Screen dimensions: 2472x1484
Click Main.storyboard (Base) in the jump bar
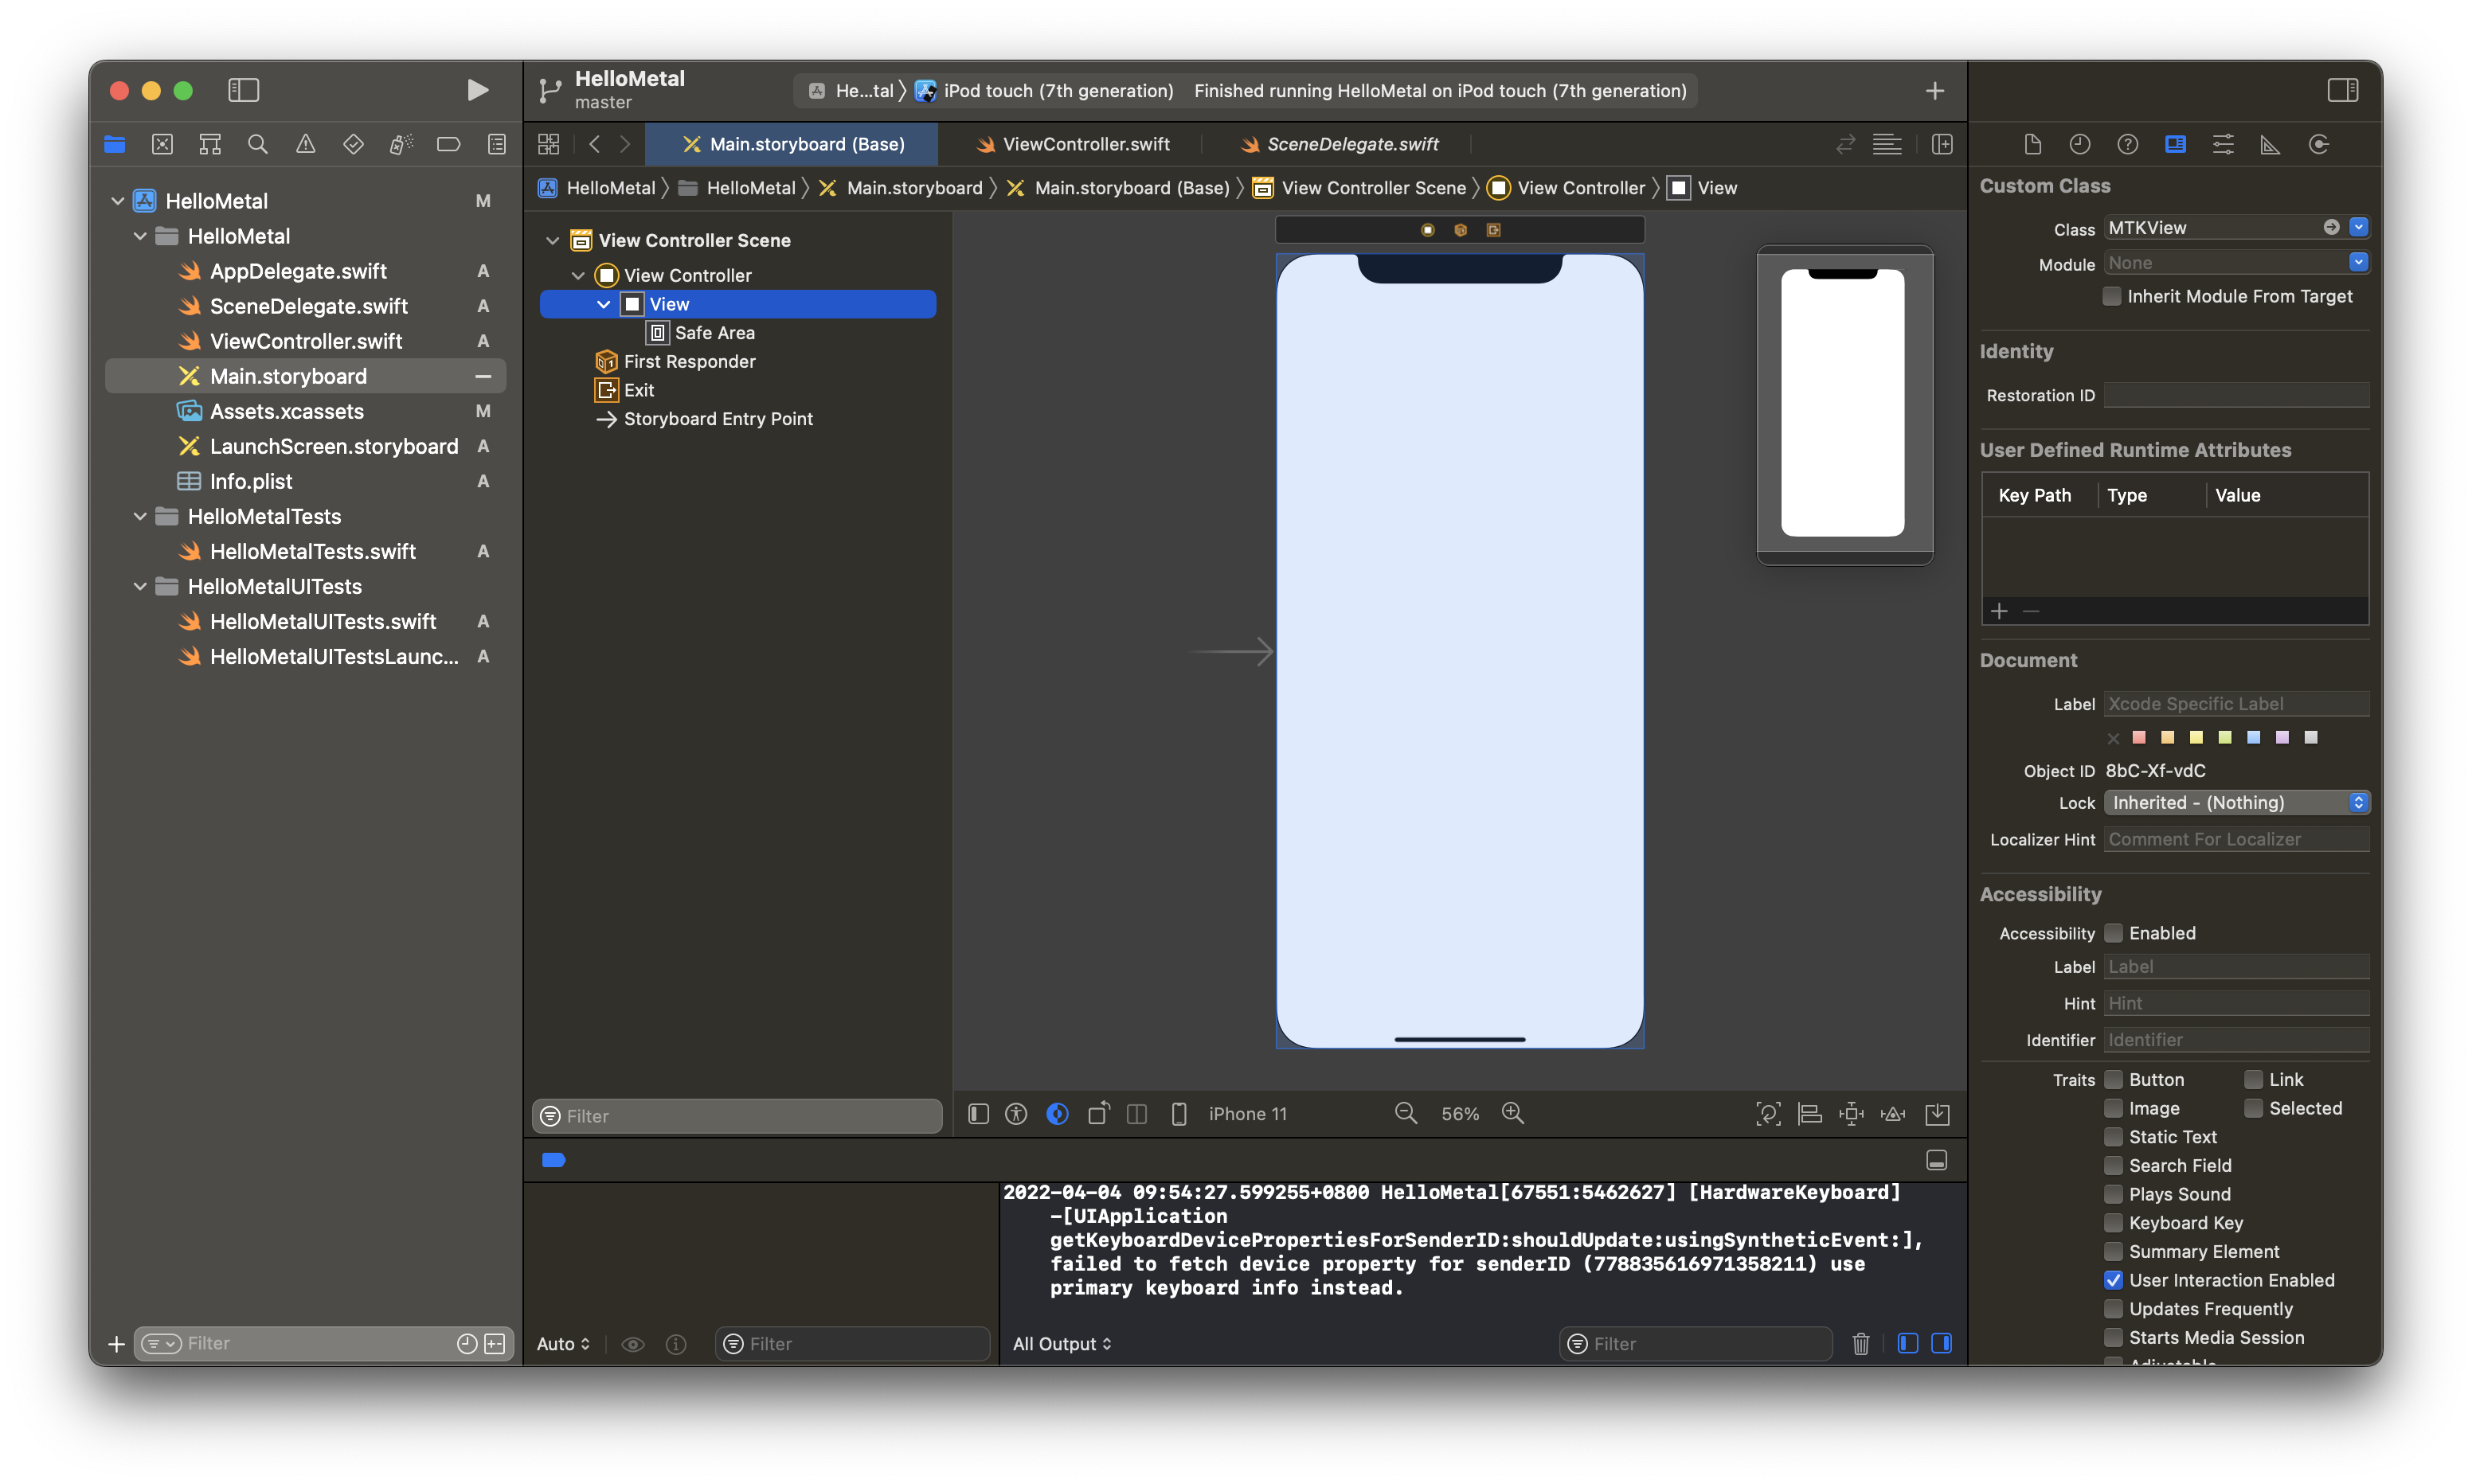tap(1119, 188)
